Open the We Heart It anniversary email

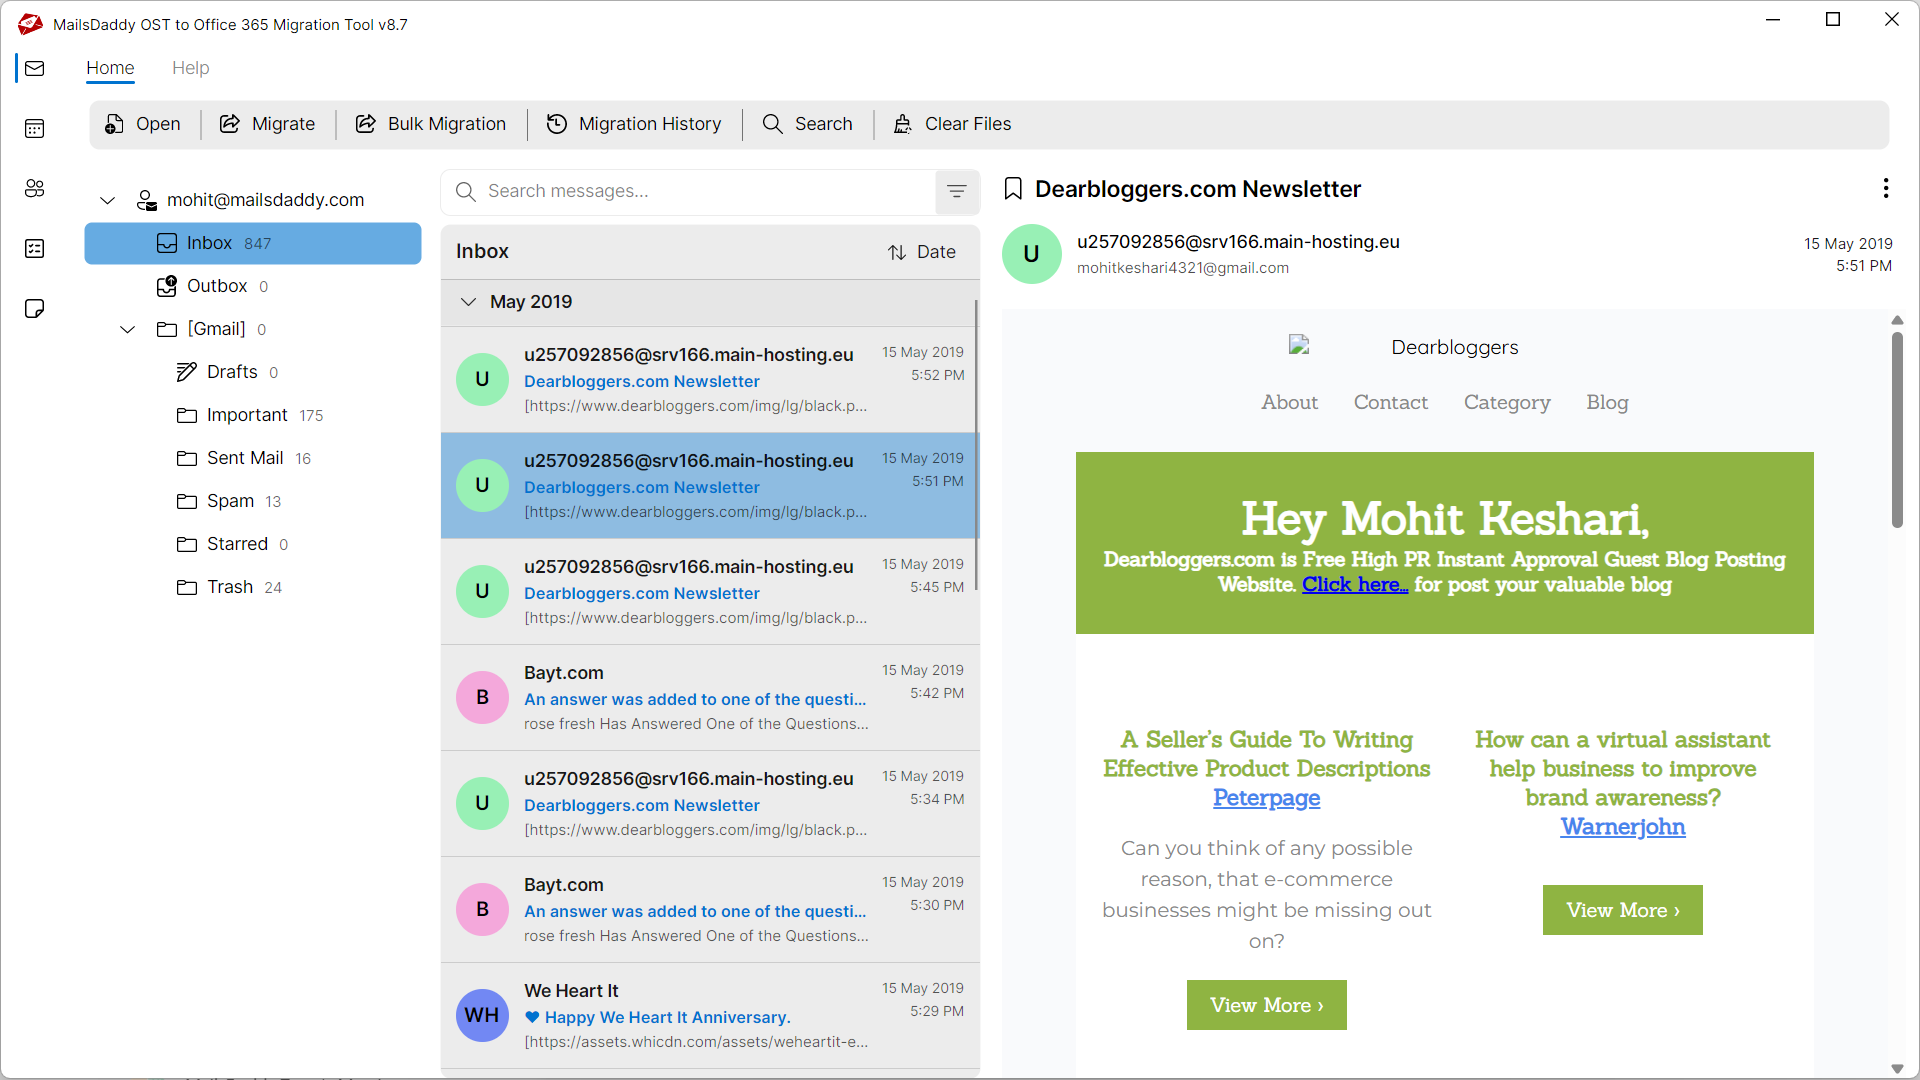[708, 1016]
